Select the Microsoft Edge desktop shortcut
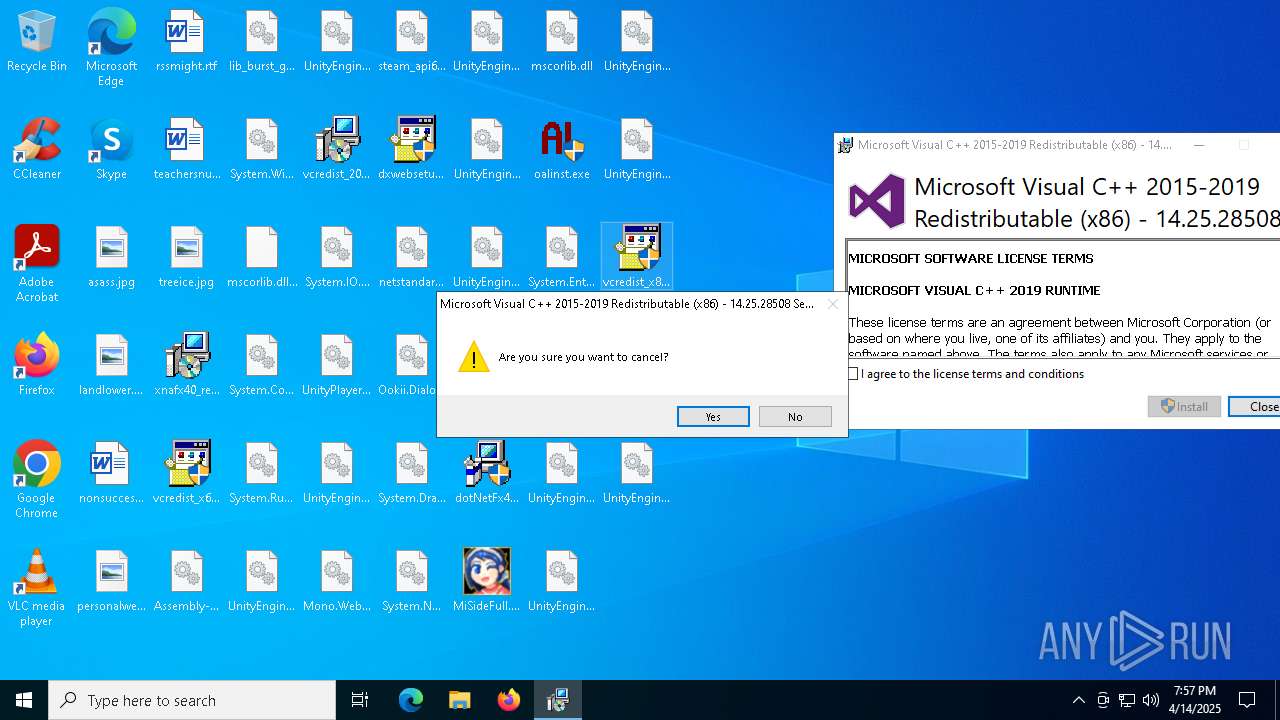The width and height of the screenshot is (1280, 720). (111, 47)
